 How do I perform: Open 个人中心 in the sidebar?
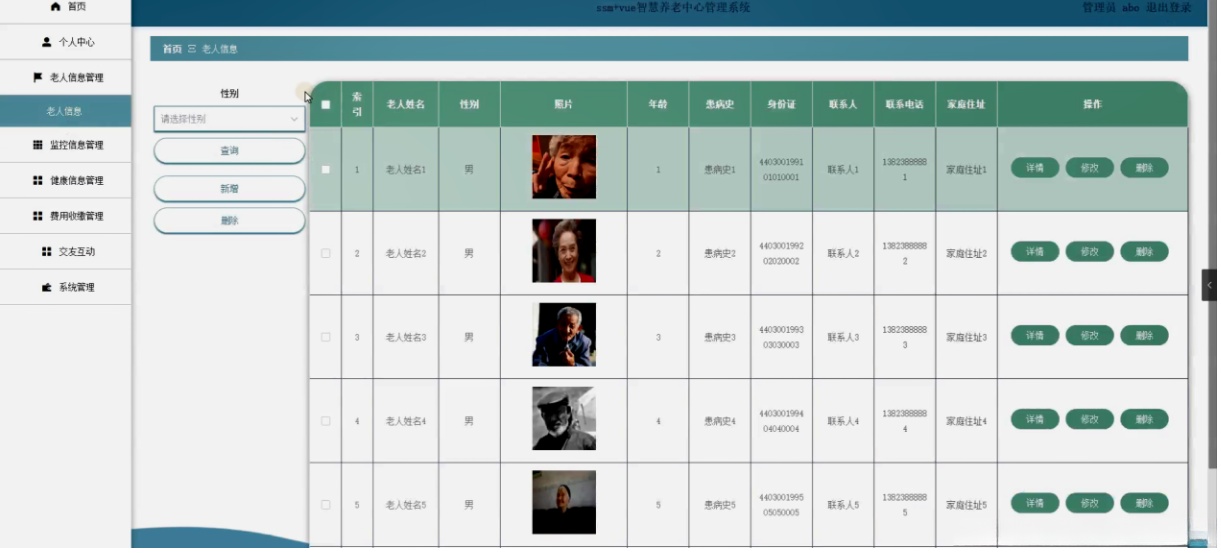click(66, 42)
